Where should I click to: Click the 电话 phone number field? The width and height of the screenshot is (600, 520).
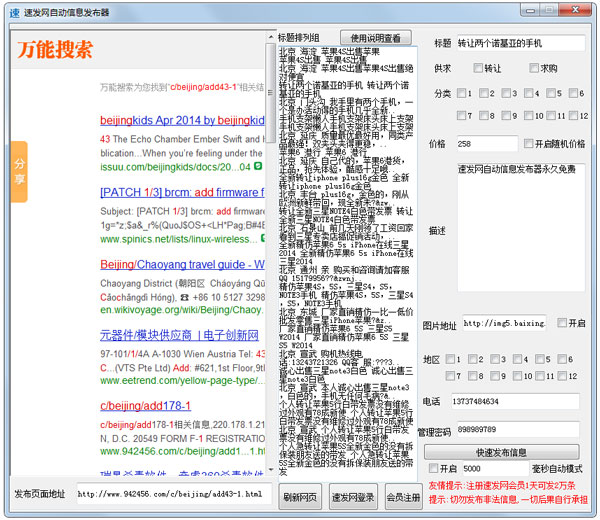tap(515, 401)
